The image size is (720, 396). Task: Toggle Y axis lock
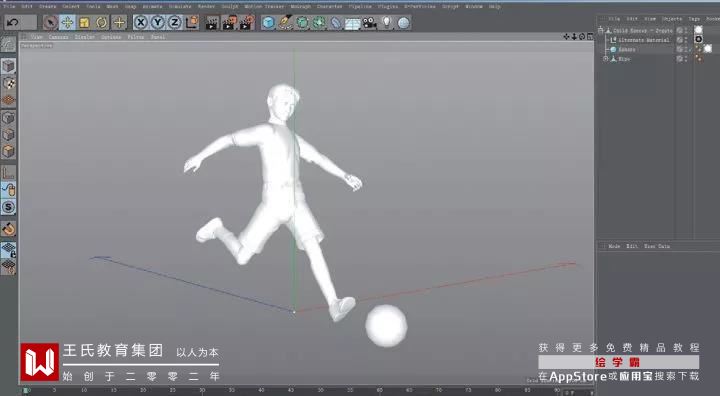pos(158,22)
